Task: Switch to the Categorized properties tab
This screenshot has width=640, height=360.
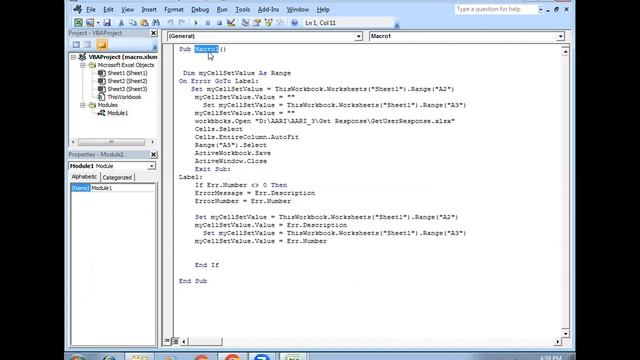Action: tap(117, 178)
